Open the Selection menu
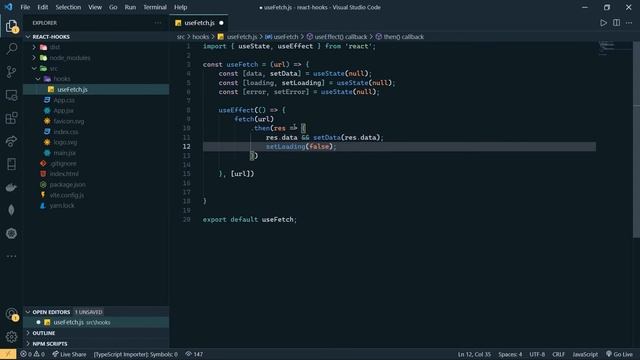 tap(68, 7)
